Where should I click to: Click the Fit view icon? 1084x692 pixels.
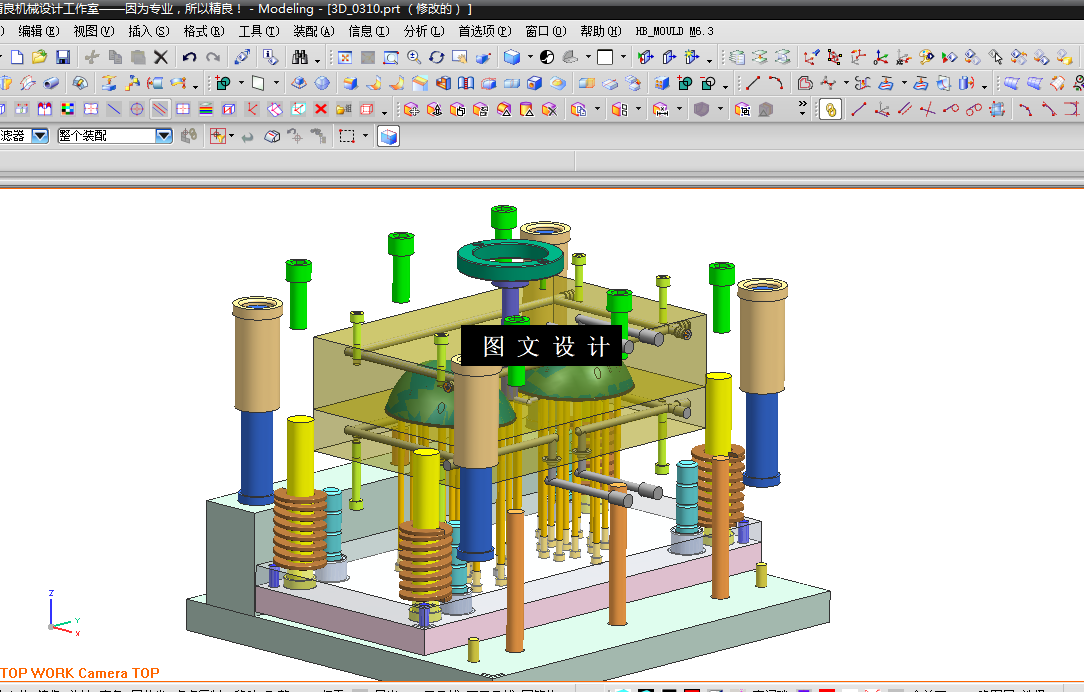[x=344, y=57]
